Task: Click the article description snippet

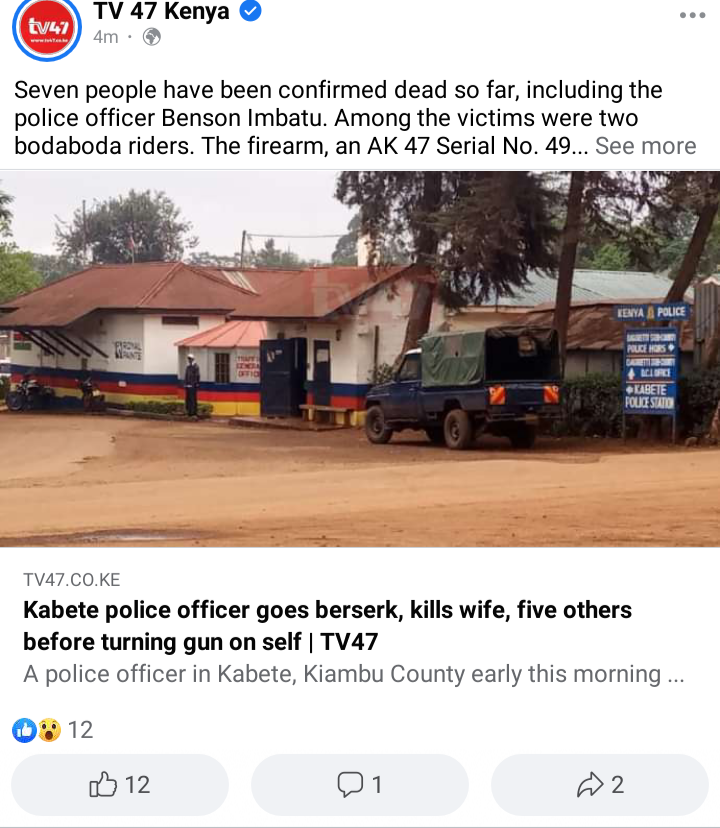Action: (x=353, y=674)
